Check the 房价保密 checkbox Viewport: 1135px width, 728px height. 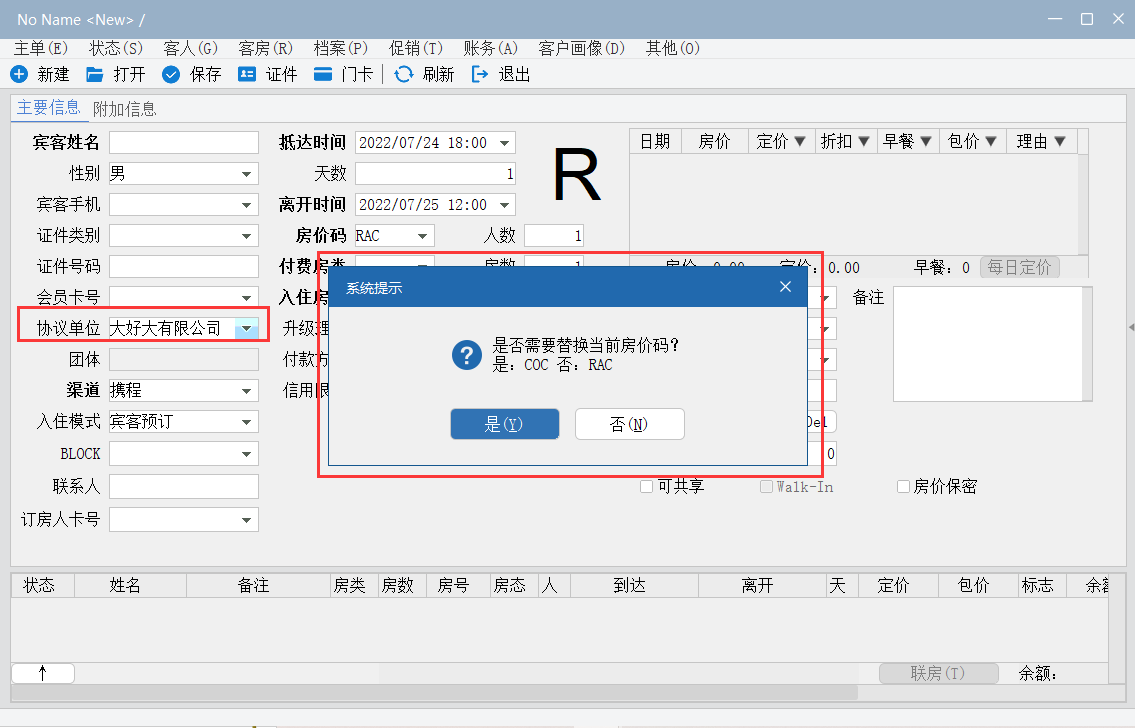pos(903,486)
